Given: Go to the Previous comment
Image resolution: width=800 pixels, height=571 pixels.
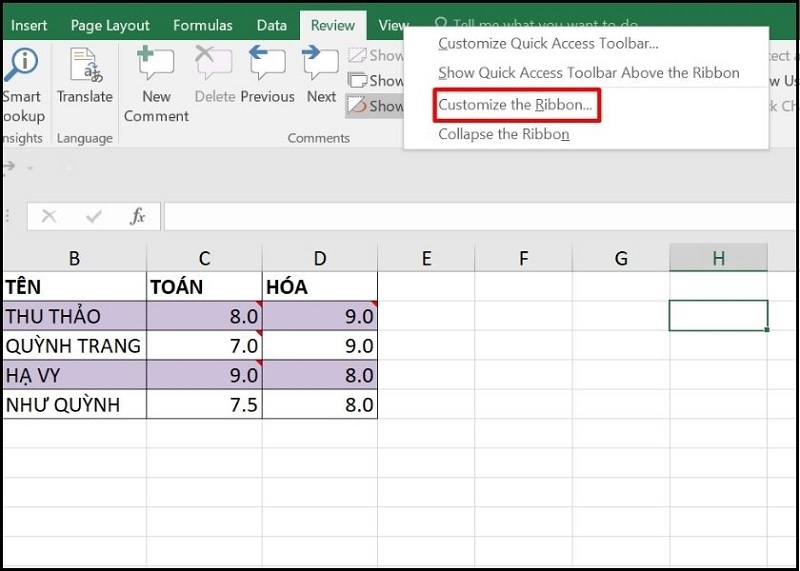Looking at the screenshot, I should [267, 75].
